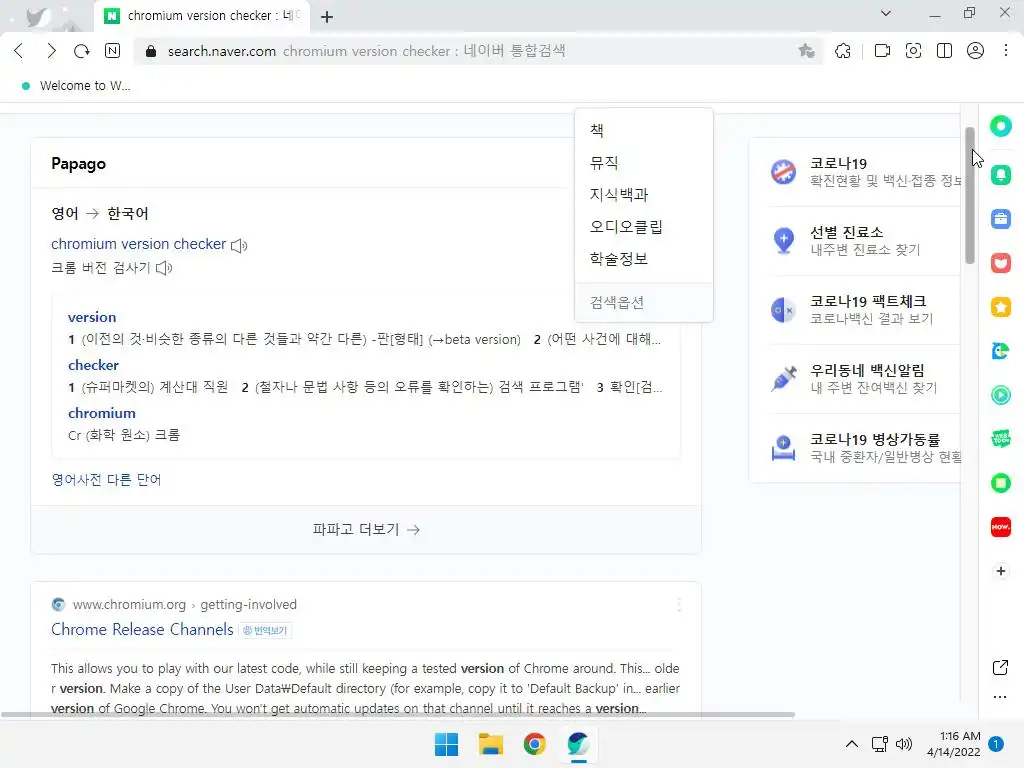This screenshot has width=1024, height=768.
Task: Bookmark this page with star icon
Action: [807, 51]
